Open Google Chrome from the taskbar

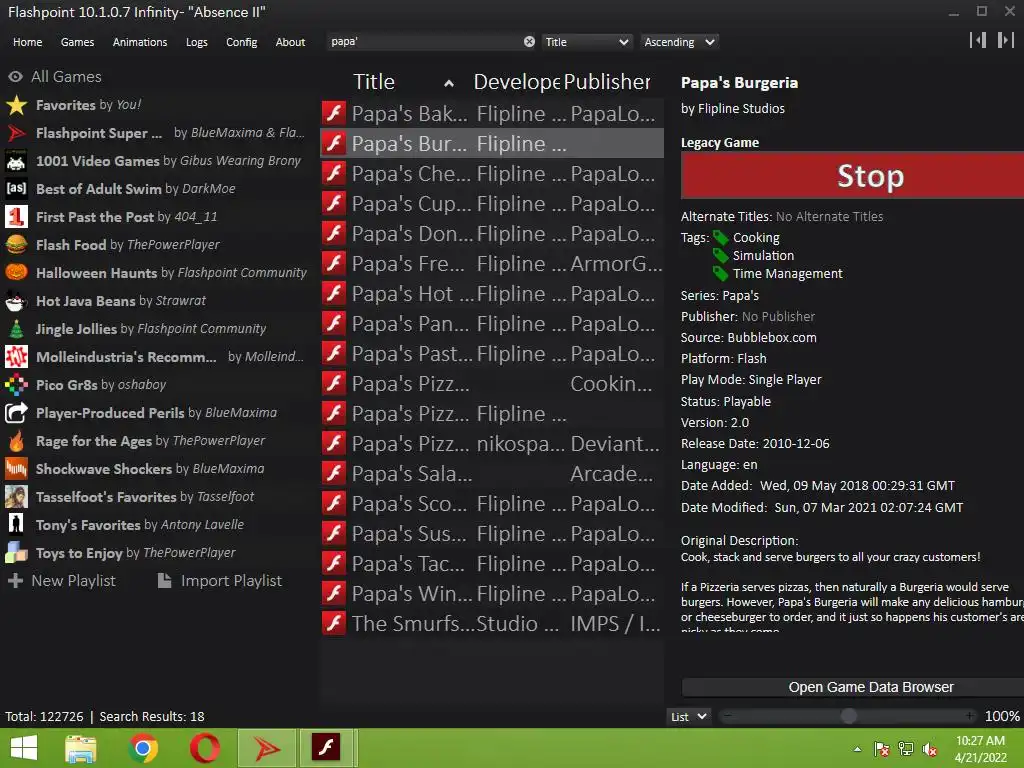click(143, 748)
